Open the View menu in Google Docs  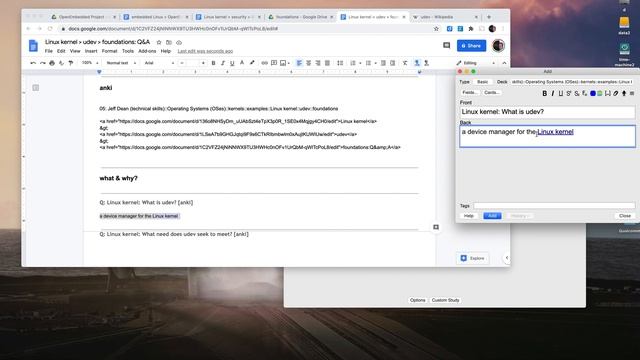(75, 51)
